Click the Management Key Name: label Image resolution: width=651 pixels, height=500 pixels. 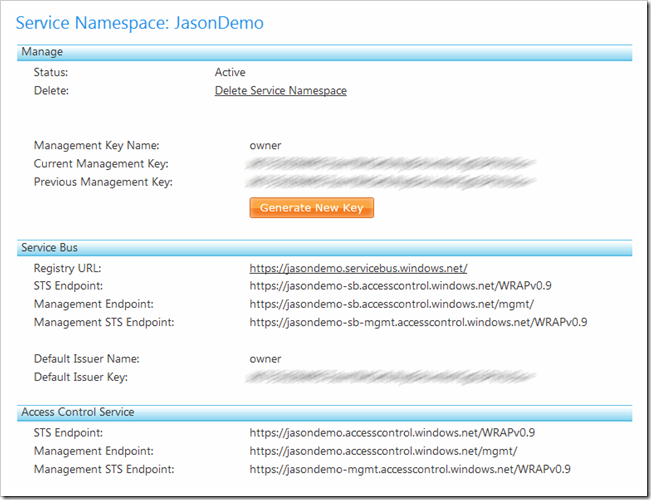coord(96,145)
